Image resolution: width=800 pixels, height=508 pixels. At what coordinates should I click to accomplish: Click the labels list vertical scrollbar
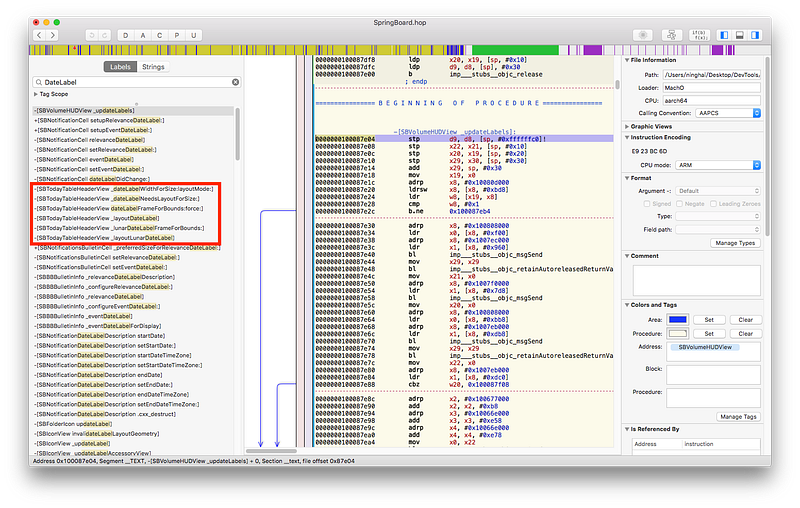237,134
